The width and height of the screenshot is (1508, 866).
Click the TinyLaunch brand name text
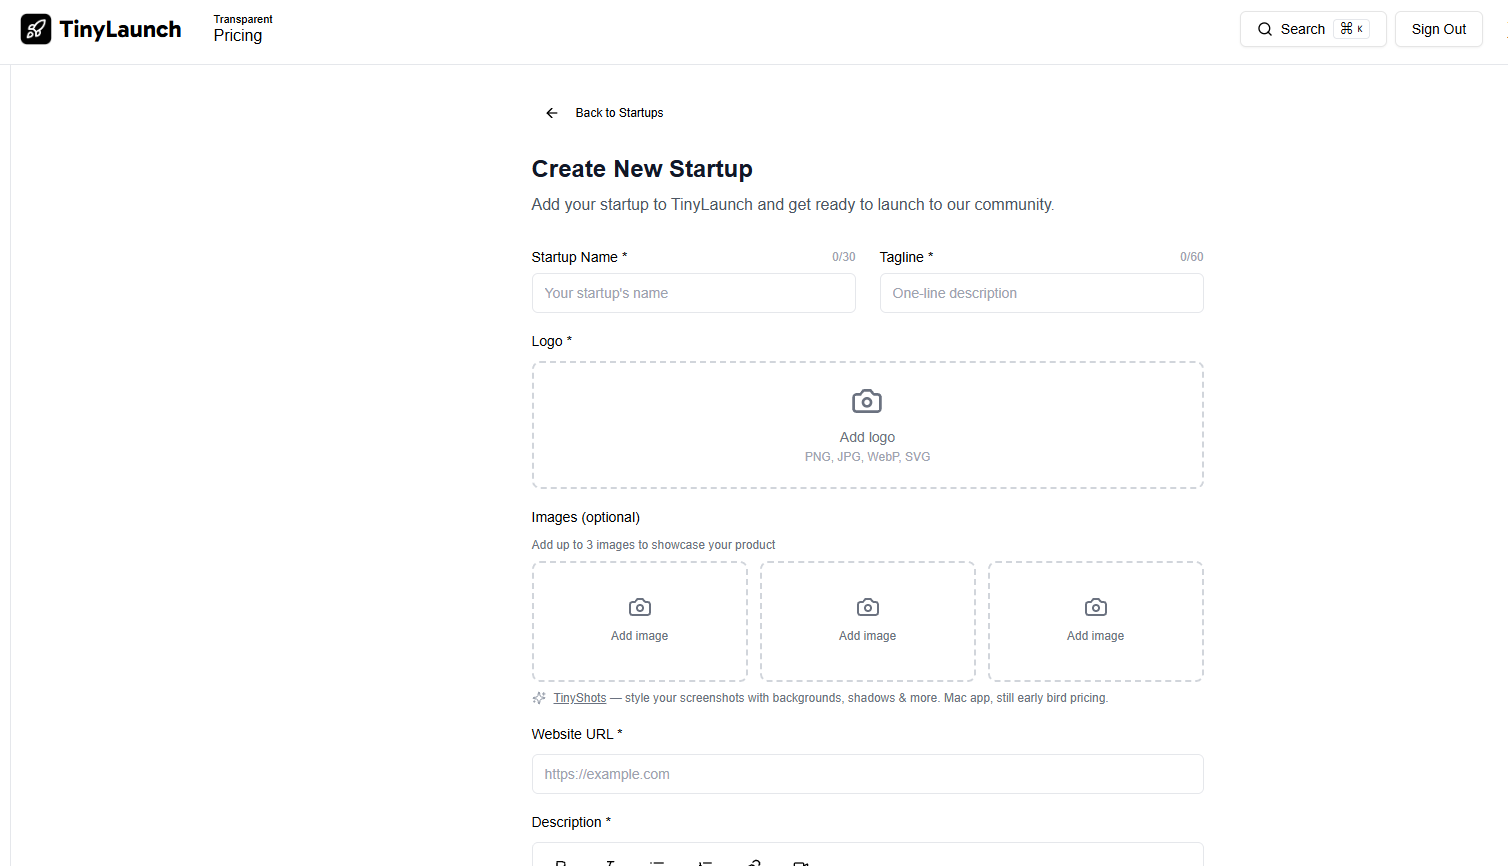121,29
